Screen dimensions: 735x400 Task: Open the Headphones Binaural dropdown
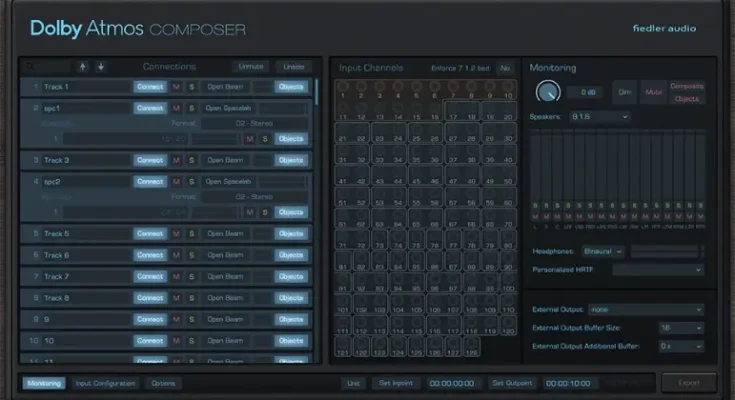pyautogui.click(x=605, y=251)
